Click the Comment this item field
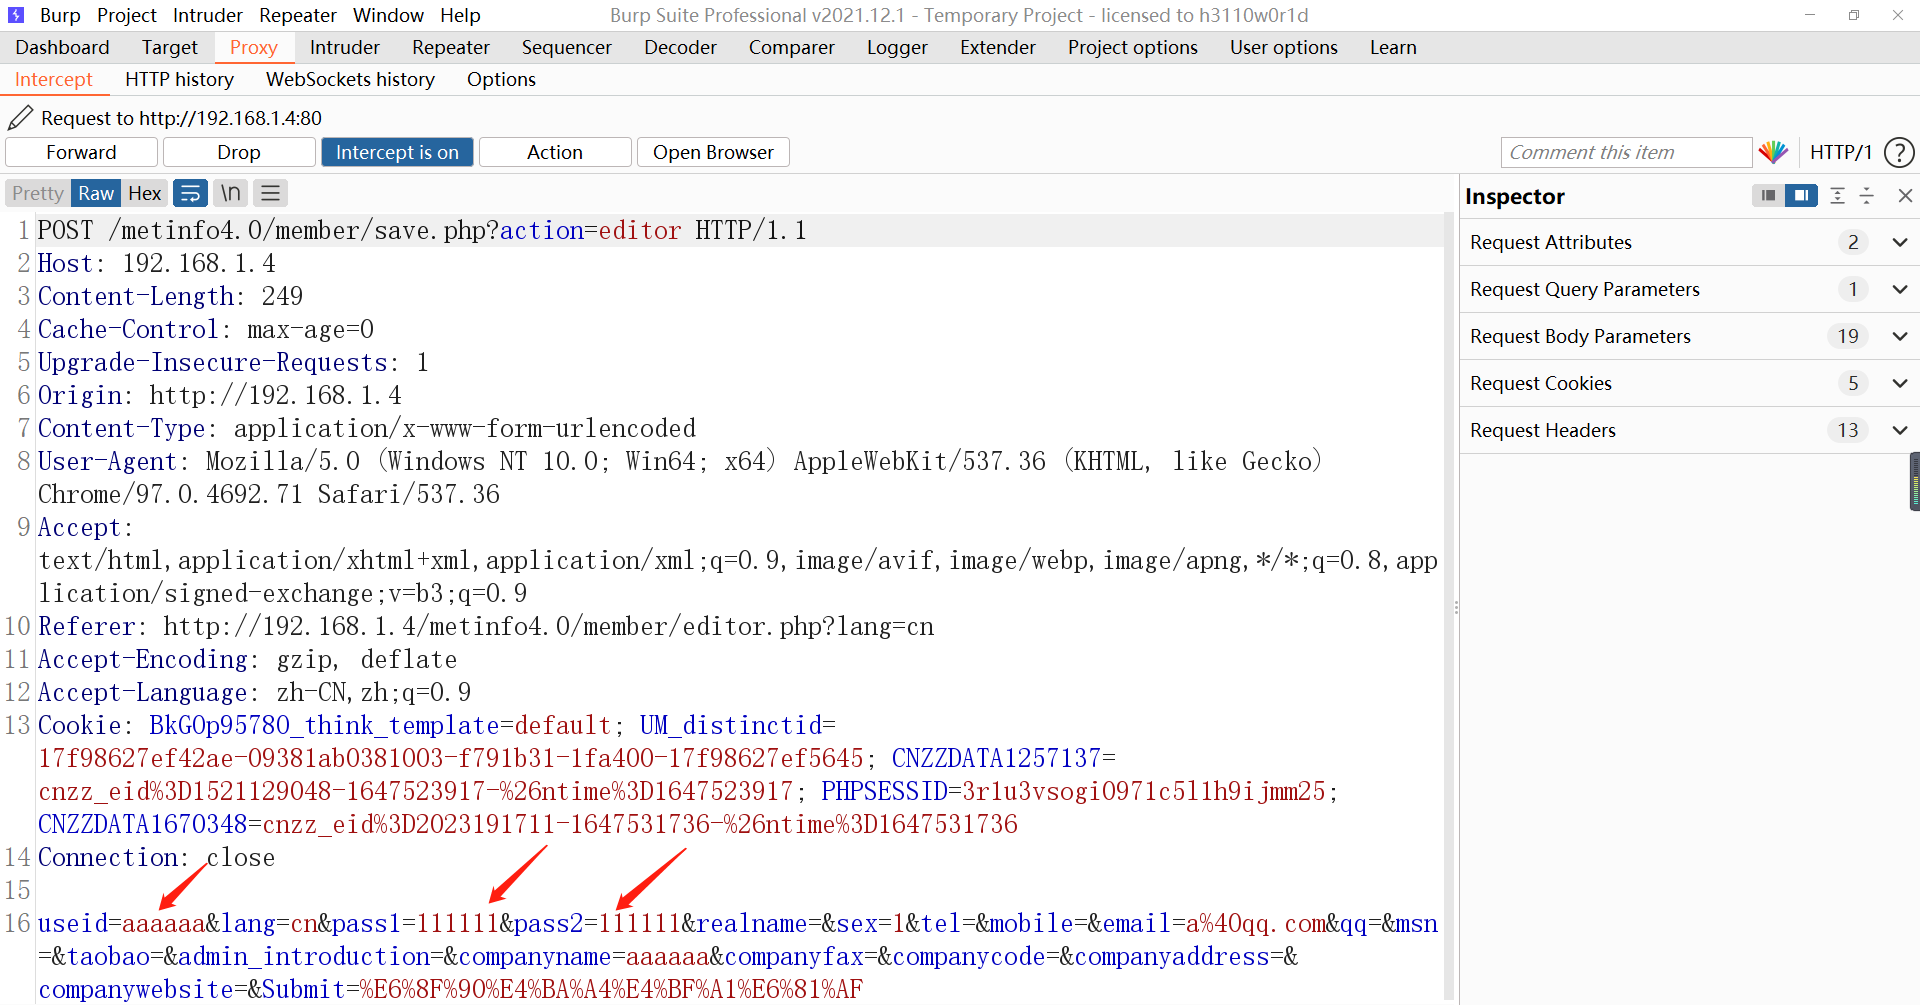This screenshot has width=1920, height=1005. tap(1626, 152)
